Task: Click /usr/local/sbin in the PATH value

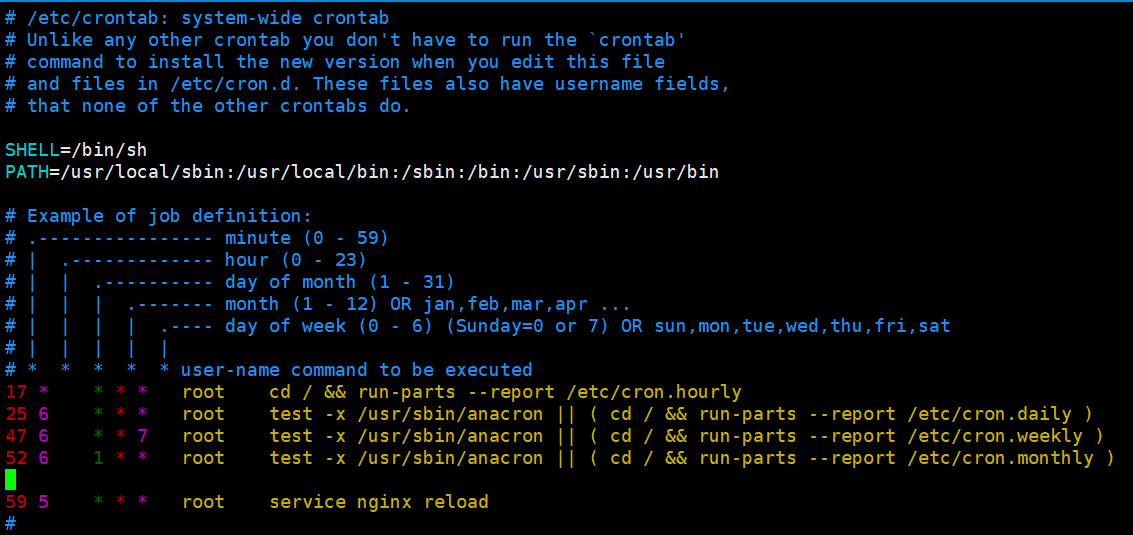Action: point(142,172)
